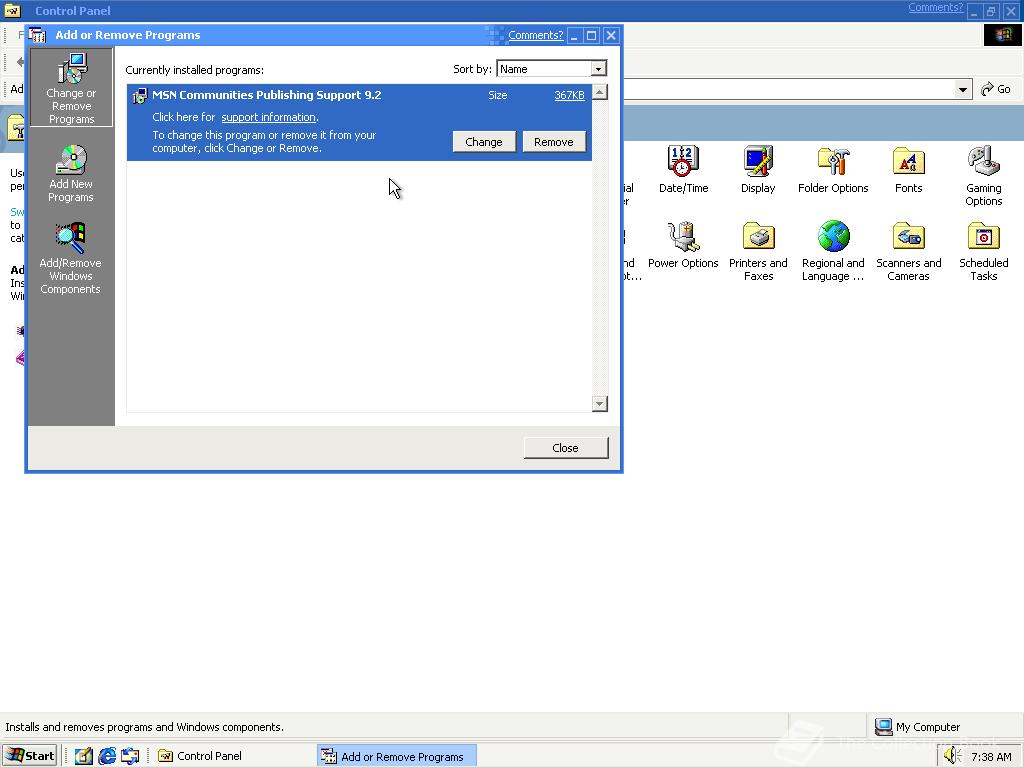Viewport: 1024px width, 768px height.
Task: Open Regional and Language options icon
Action: (833, 251)
